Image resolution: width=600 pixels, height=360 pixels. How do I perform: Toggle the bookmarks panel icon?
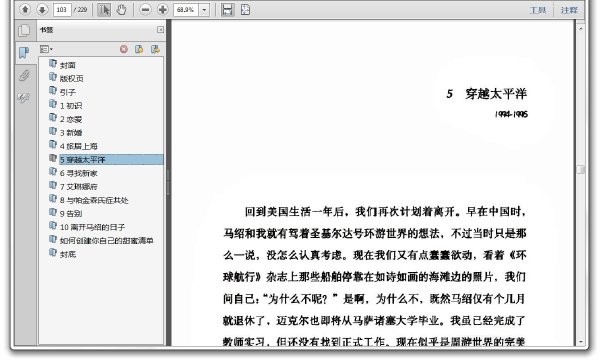tap(24, 52)
